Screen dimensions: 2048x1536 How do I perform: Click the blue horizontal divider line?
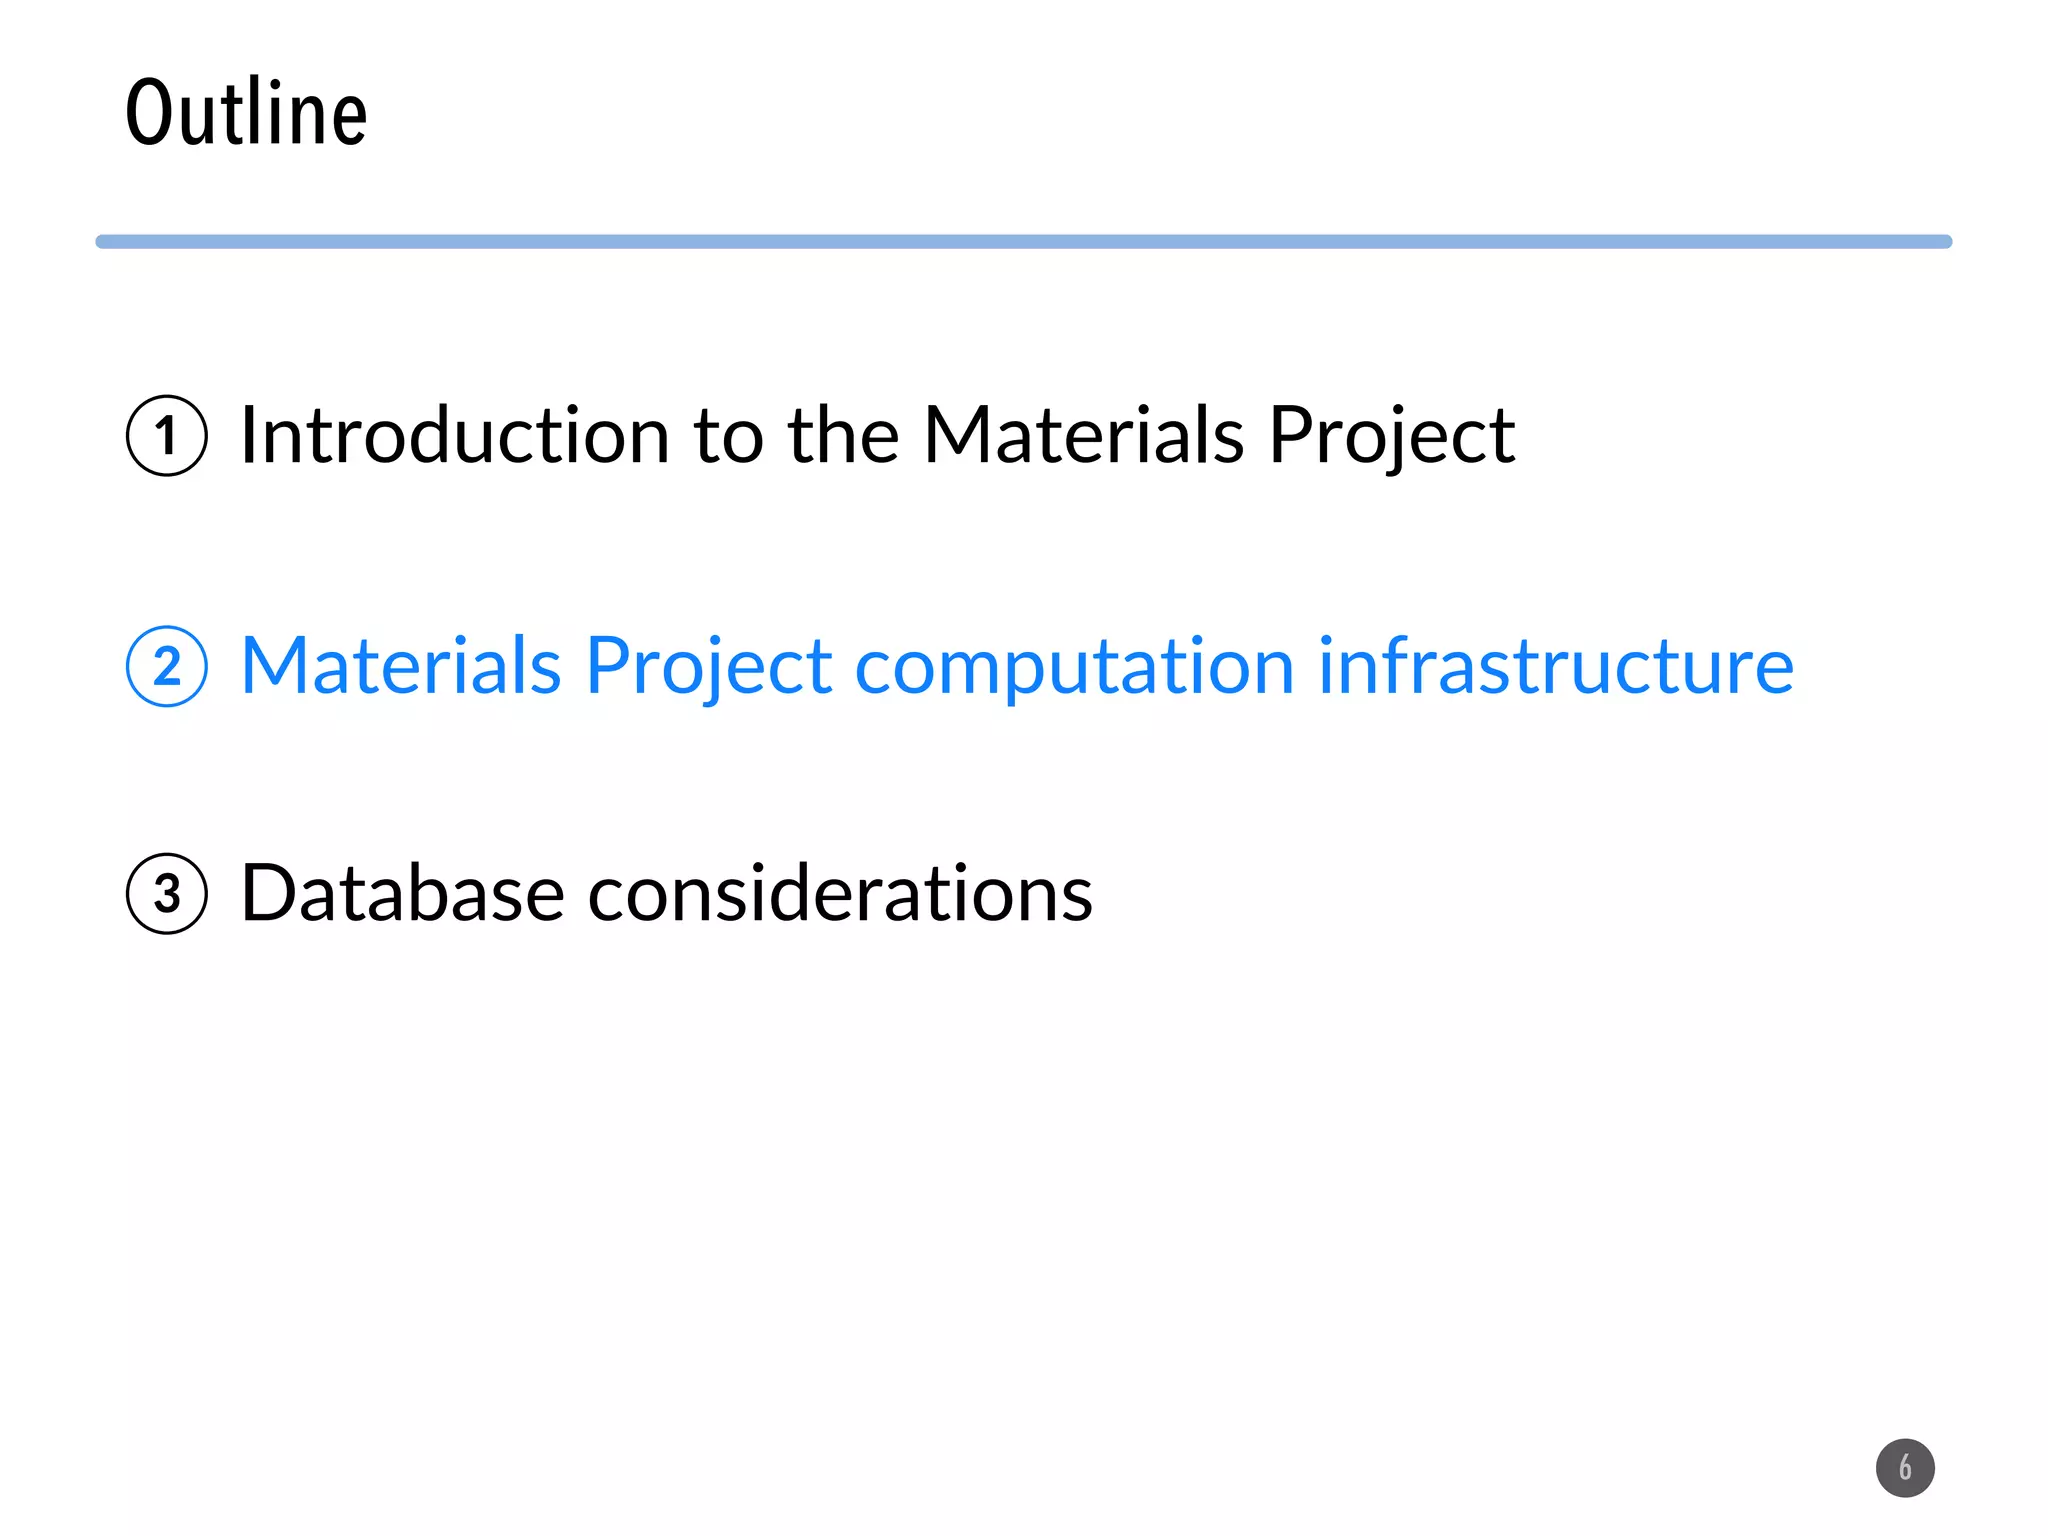pyautogui.click(x=1023, y=242)
